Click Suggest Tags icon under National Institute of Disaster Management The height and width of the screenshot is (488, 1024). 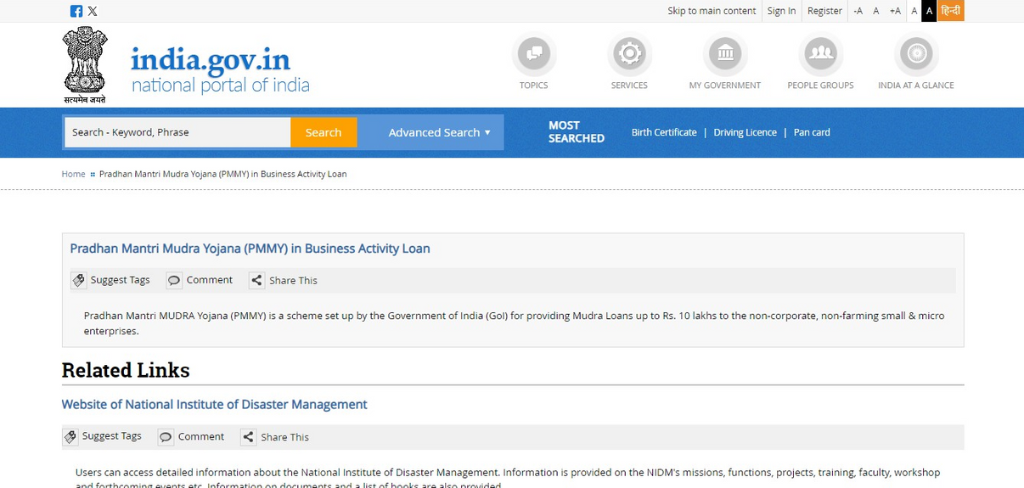click(71, 437)
